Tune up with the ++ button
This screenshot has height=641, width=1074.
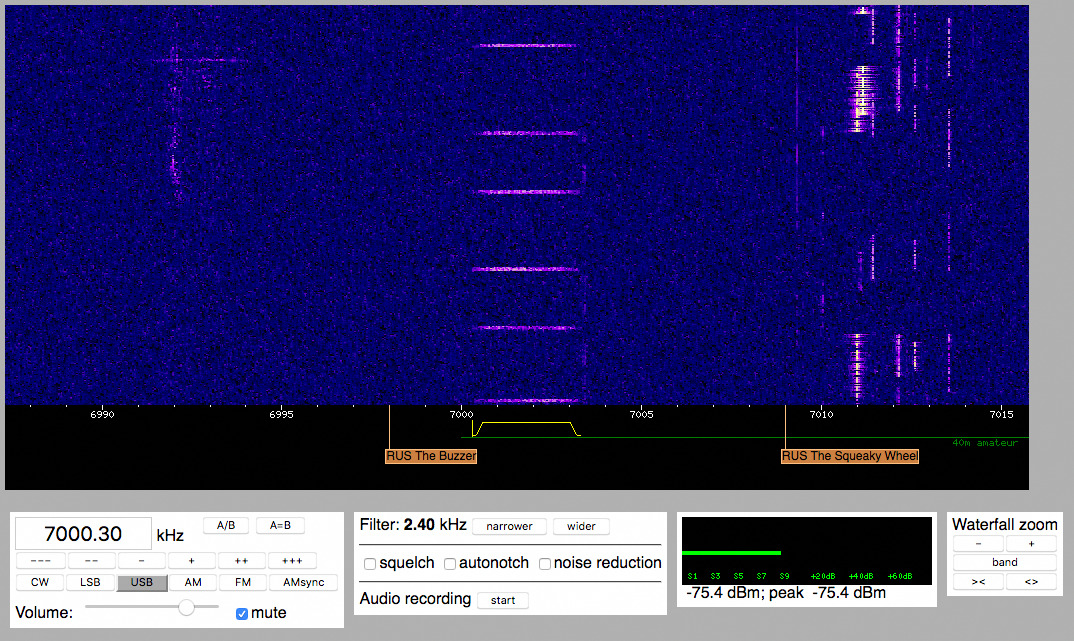tap(241, 560)
